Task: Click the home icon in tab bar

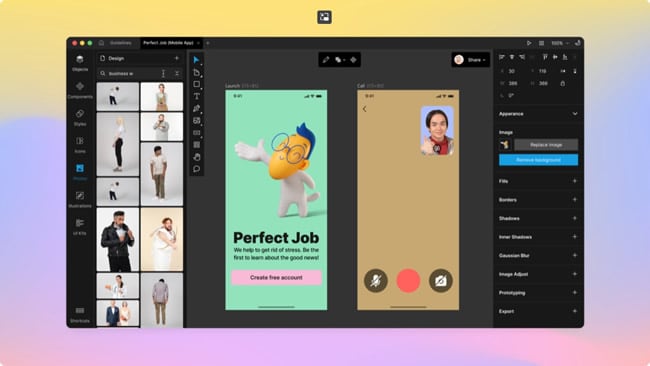Action: (x=101, y=43)
